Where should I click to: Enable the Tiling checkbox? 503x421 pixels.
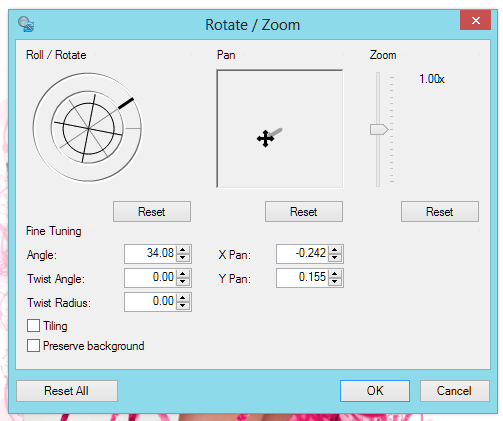tap(33, 325)
